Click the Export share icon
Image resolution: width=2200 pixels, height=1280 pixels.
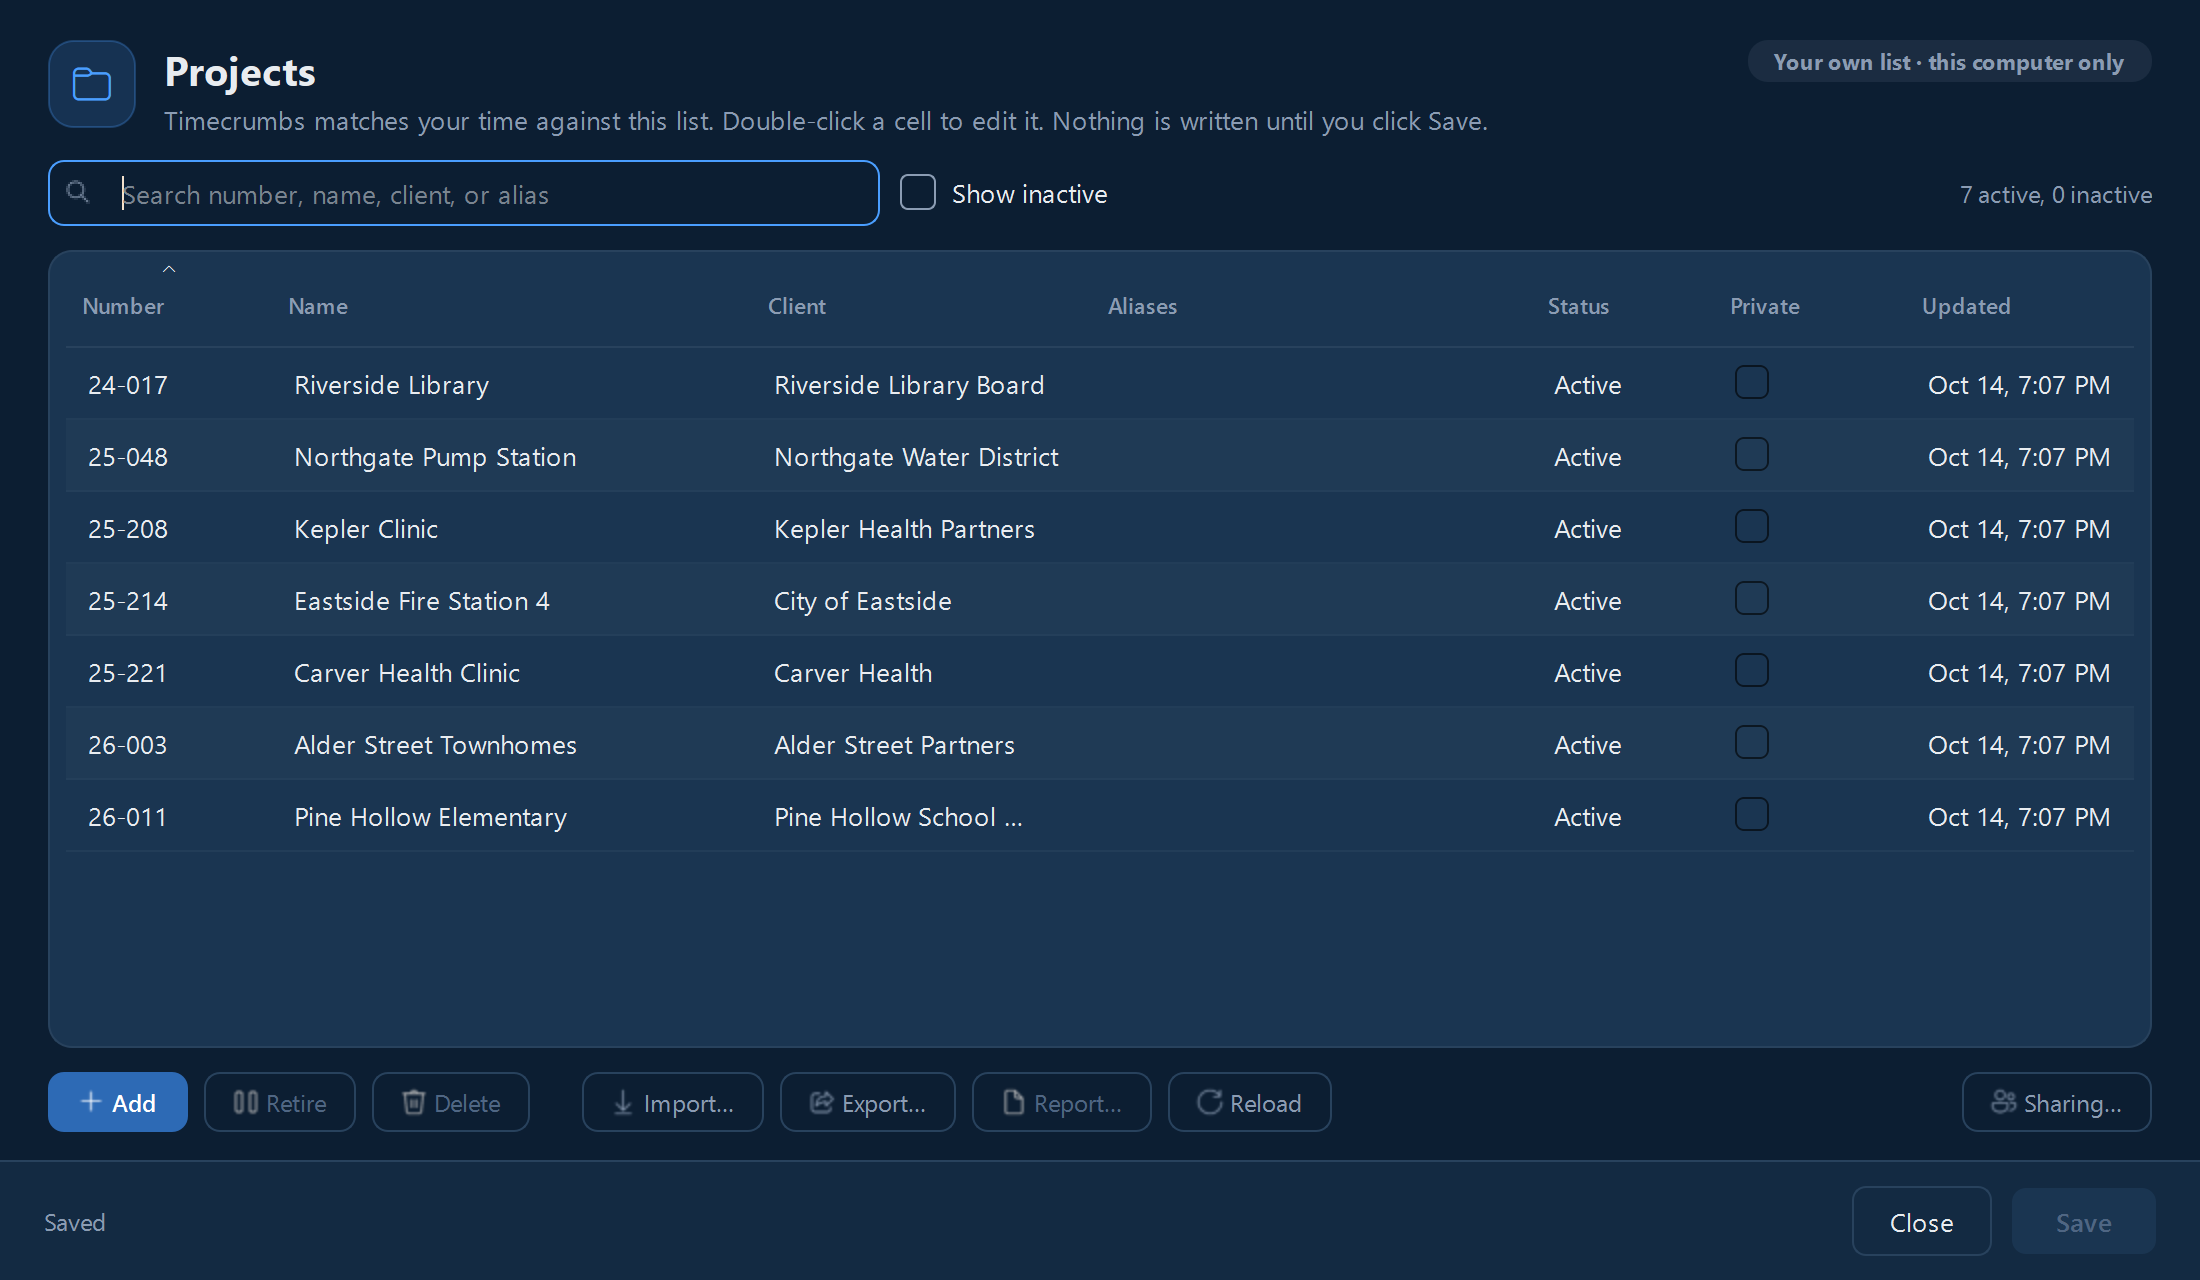coord(821,1102)
